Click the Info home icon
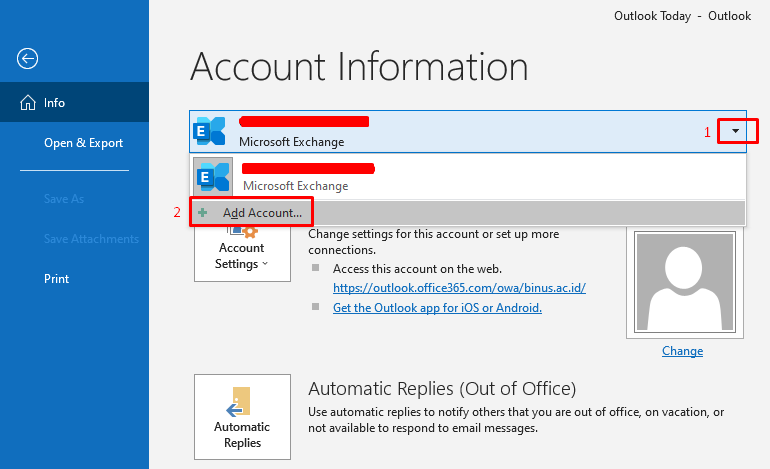The width and height of the screenshot is (770, 469). (28, 103)
